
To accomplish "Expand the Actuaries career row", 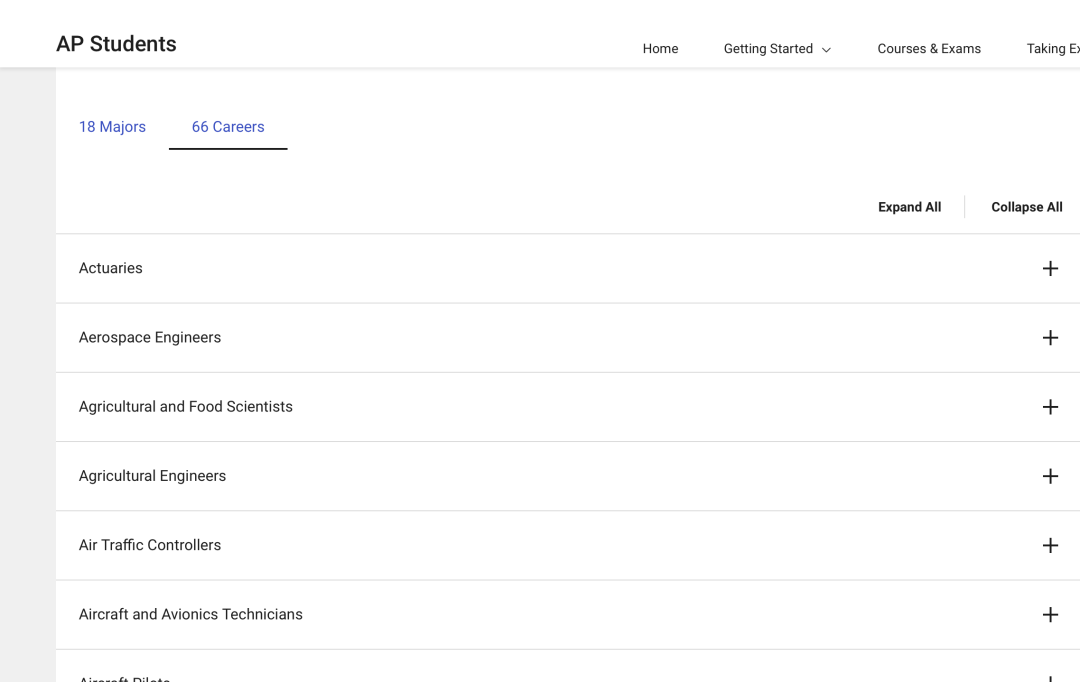I will point(568,269).
